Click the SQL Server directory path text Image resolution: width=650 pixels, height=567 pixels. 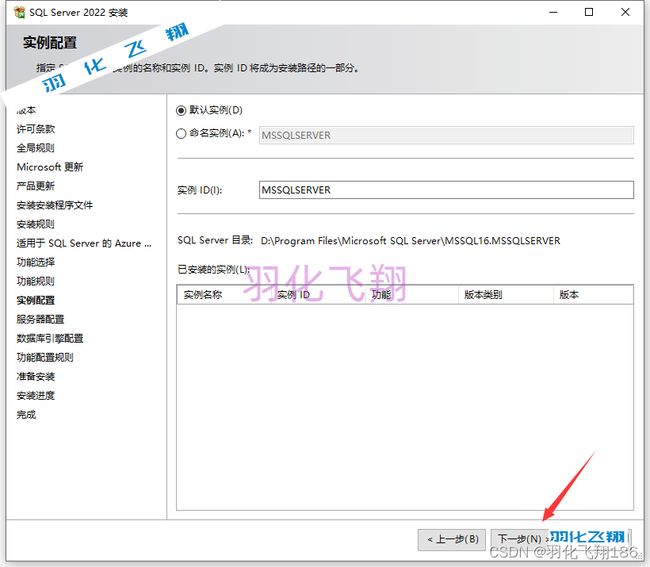410,241
